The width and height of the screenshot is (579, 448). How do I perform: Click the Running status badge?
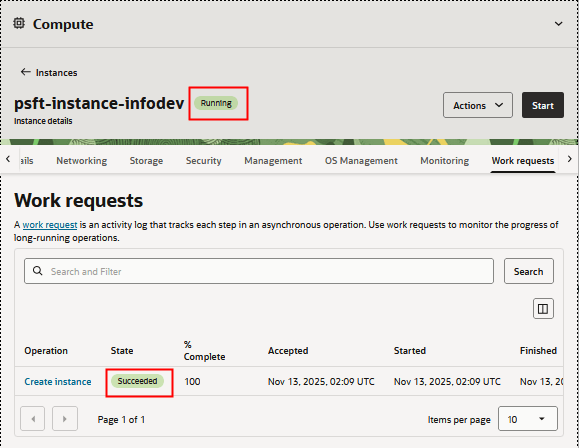(216, 103)
